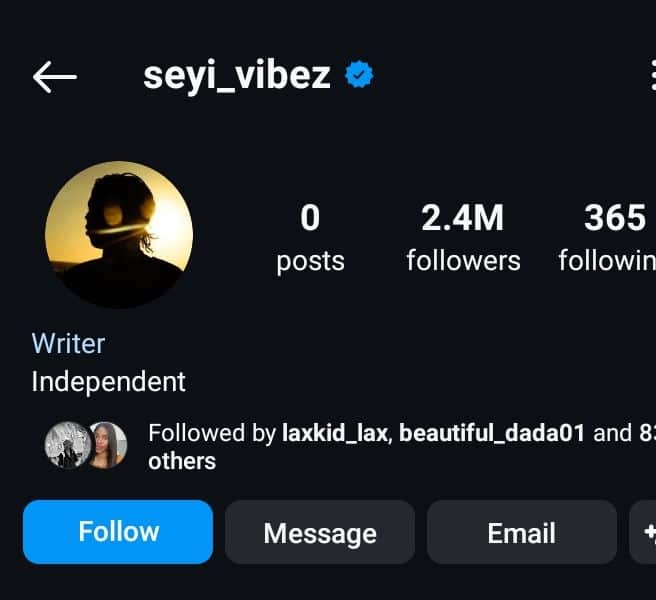Viewport: 656px width, 600px height.
Task: Open the seyi_vibez profile picture
Action: (119, 234)
